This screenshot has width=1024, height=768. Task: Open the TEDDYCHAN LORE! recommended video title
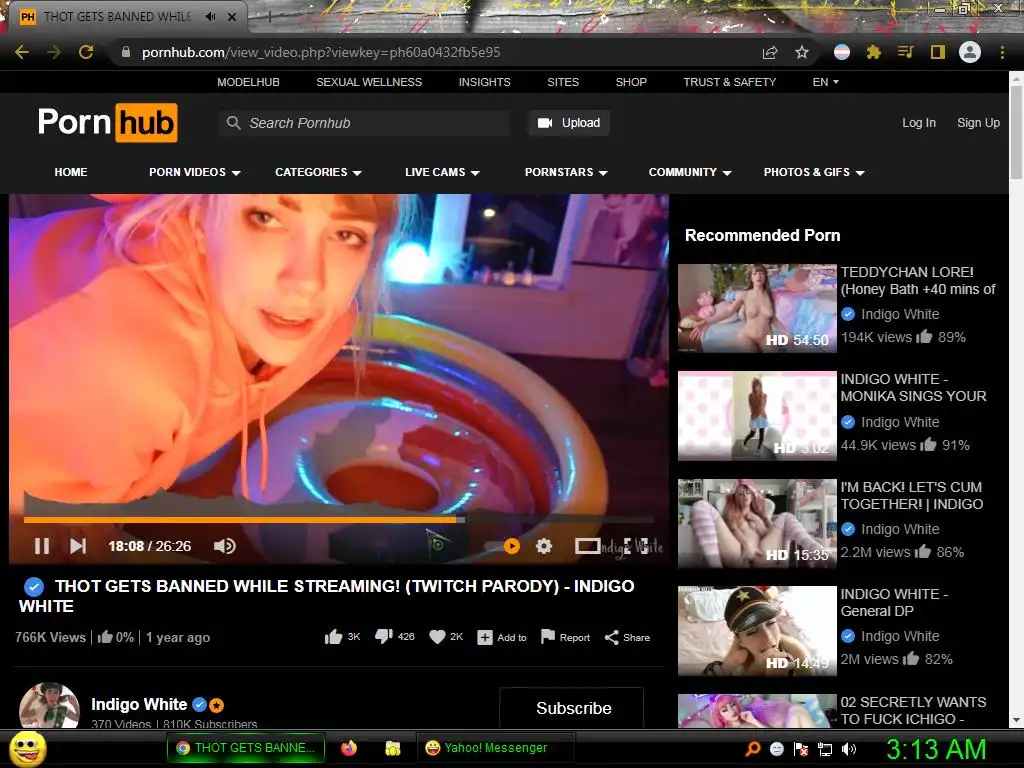pos(918,281)
